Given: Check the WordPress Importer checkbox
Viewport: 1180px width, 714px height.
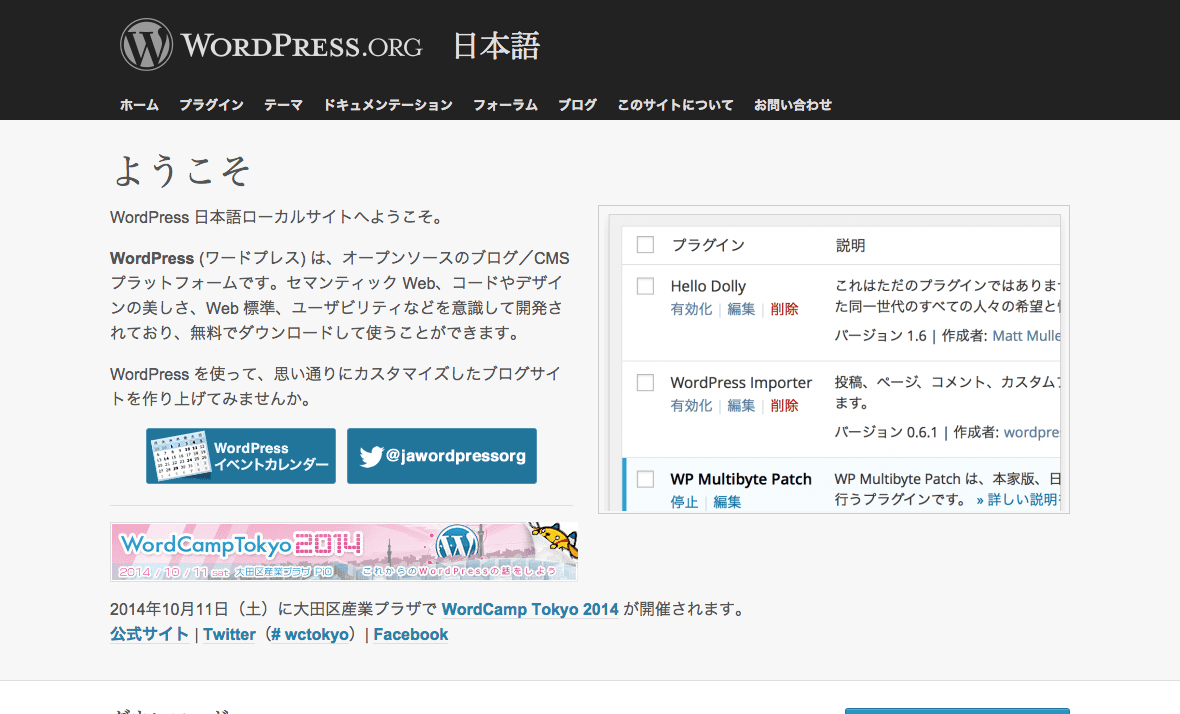Looking at the screenshot, I should 645,382.
